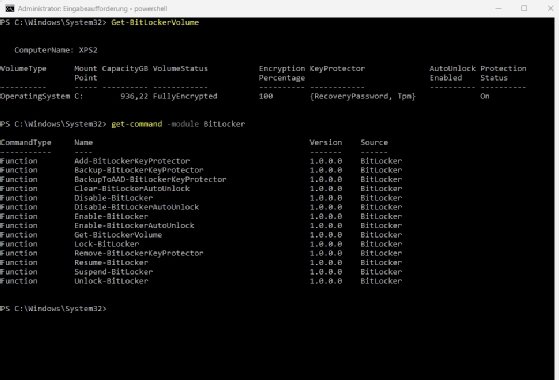The image size is (559, 380).
Task: Click the Lock-BitLocker function name
Action: [107, 244]
